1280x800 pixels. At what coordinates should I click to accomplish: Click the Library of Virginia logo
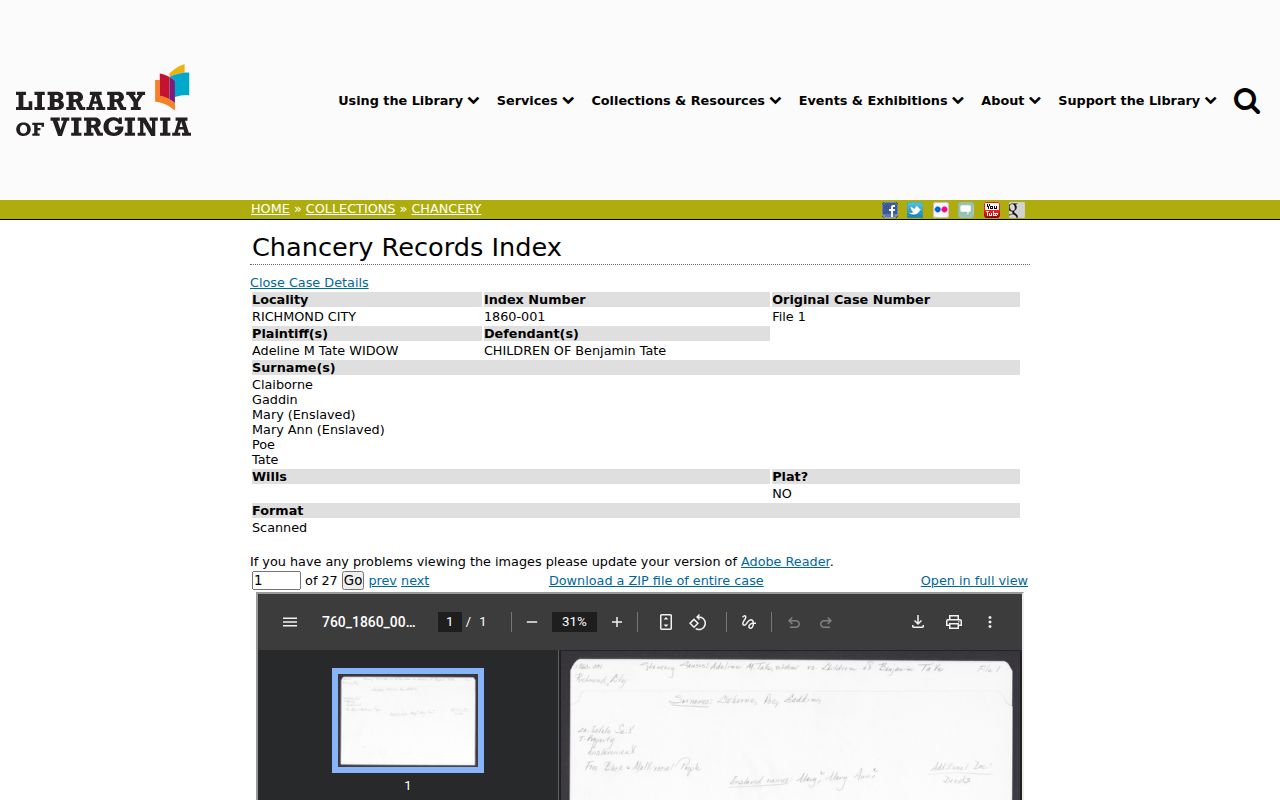pyautogui.click(x=103, y=101)
